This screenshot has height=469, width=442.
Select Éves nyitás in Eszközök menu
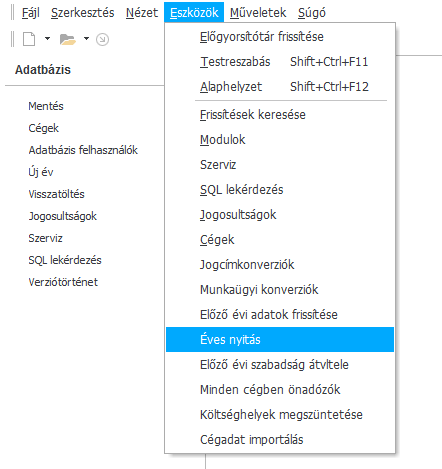(280, 339)
